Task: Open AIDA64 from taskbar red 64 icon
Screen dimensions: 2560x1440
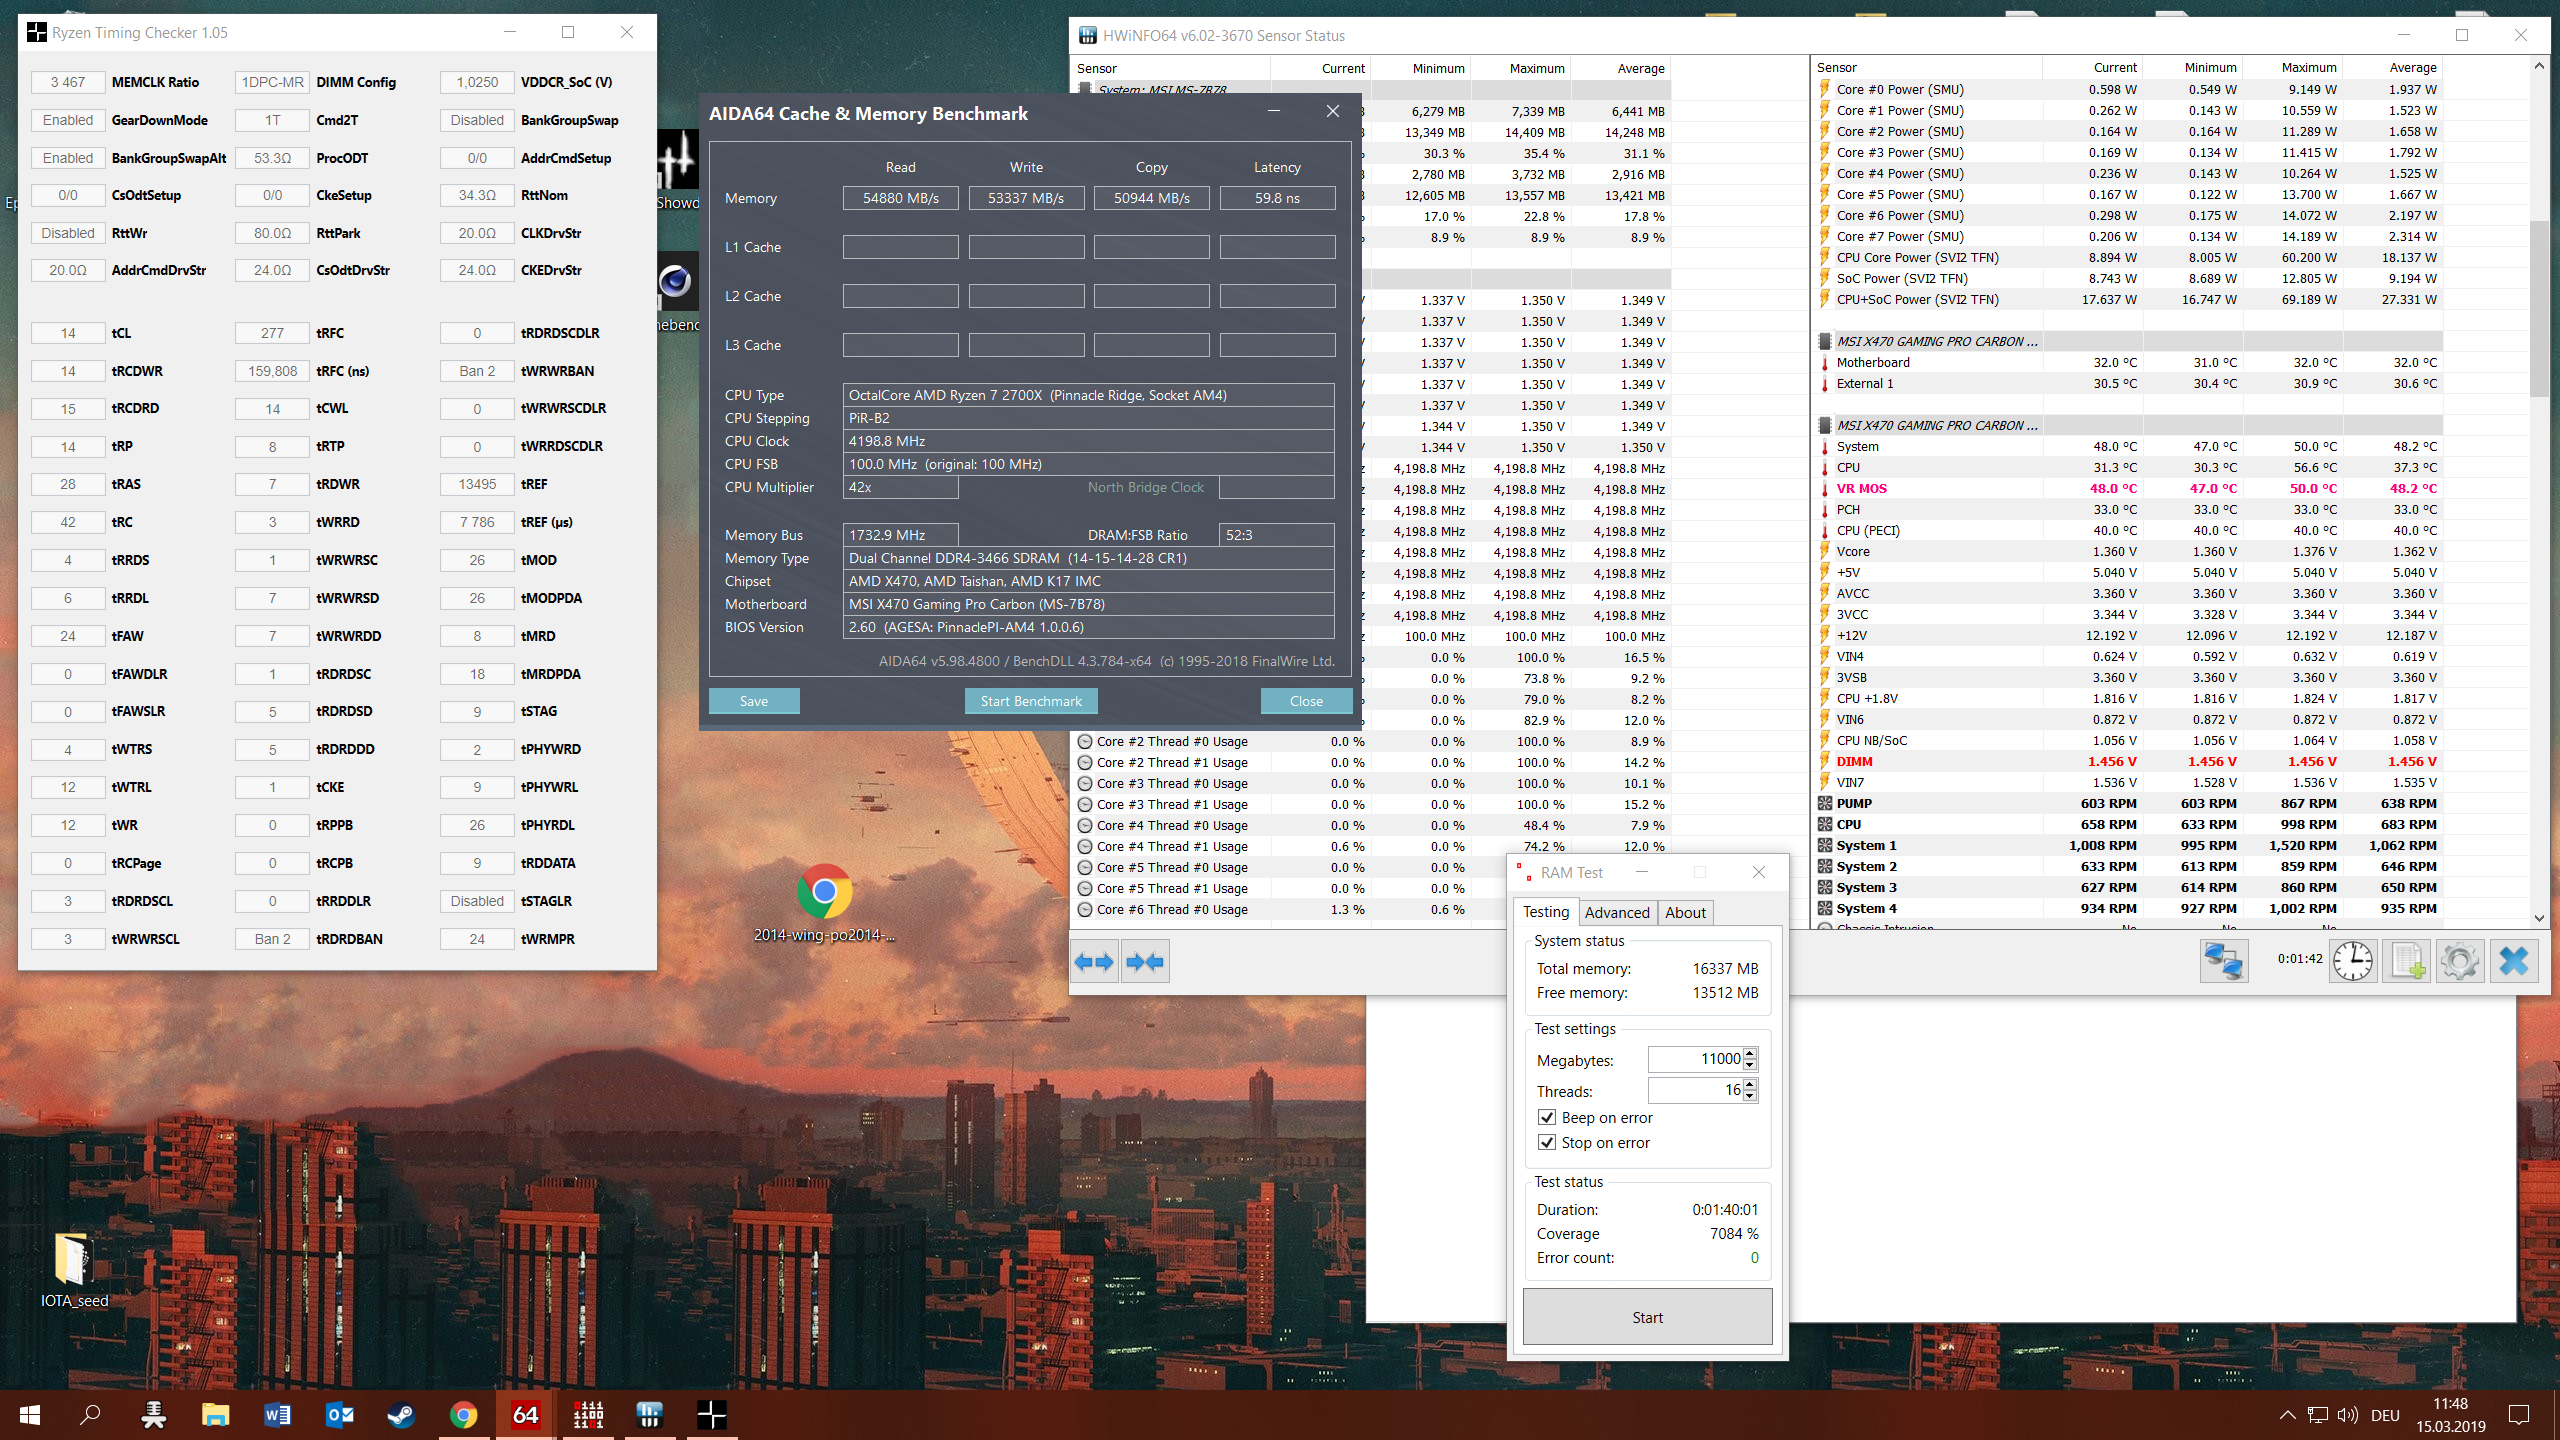Action: (x=525, y=1414)
